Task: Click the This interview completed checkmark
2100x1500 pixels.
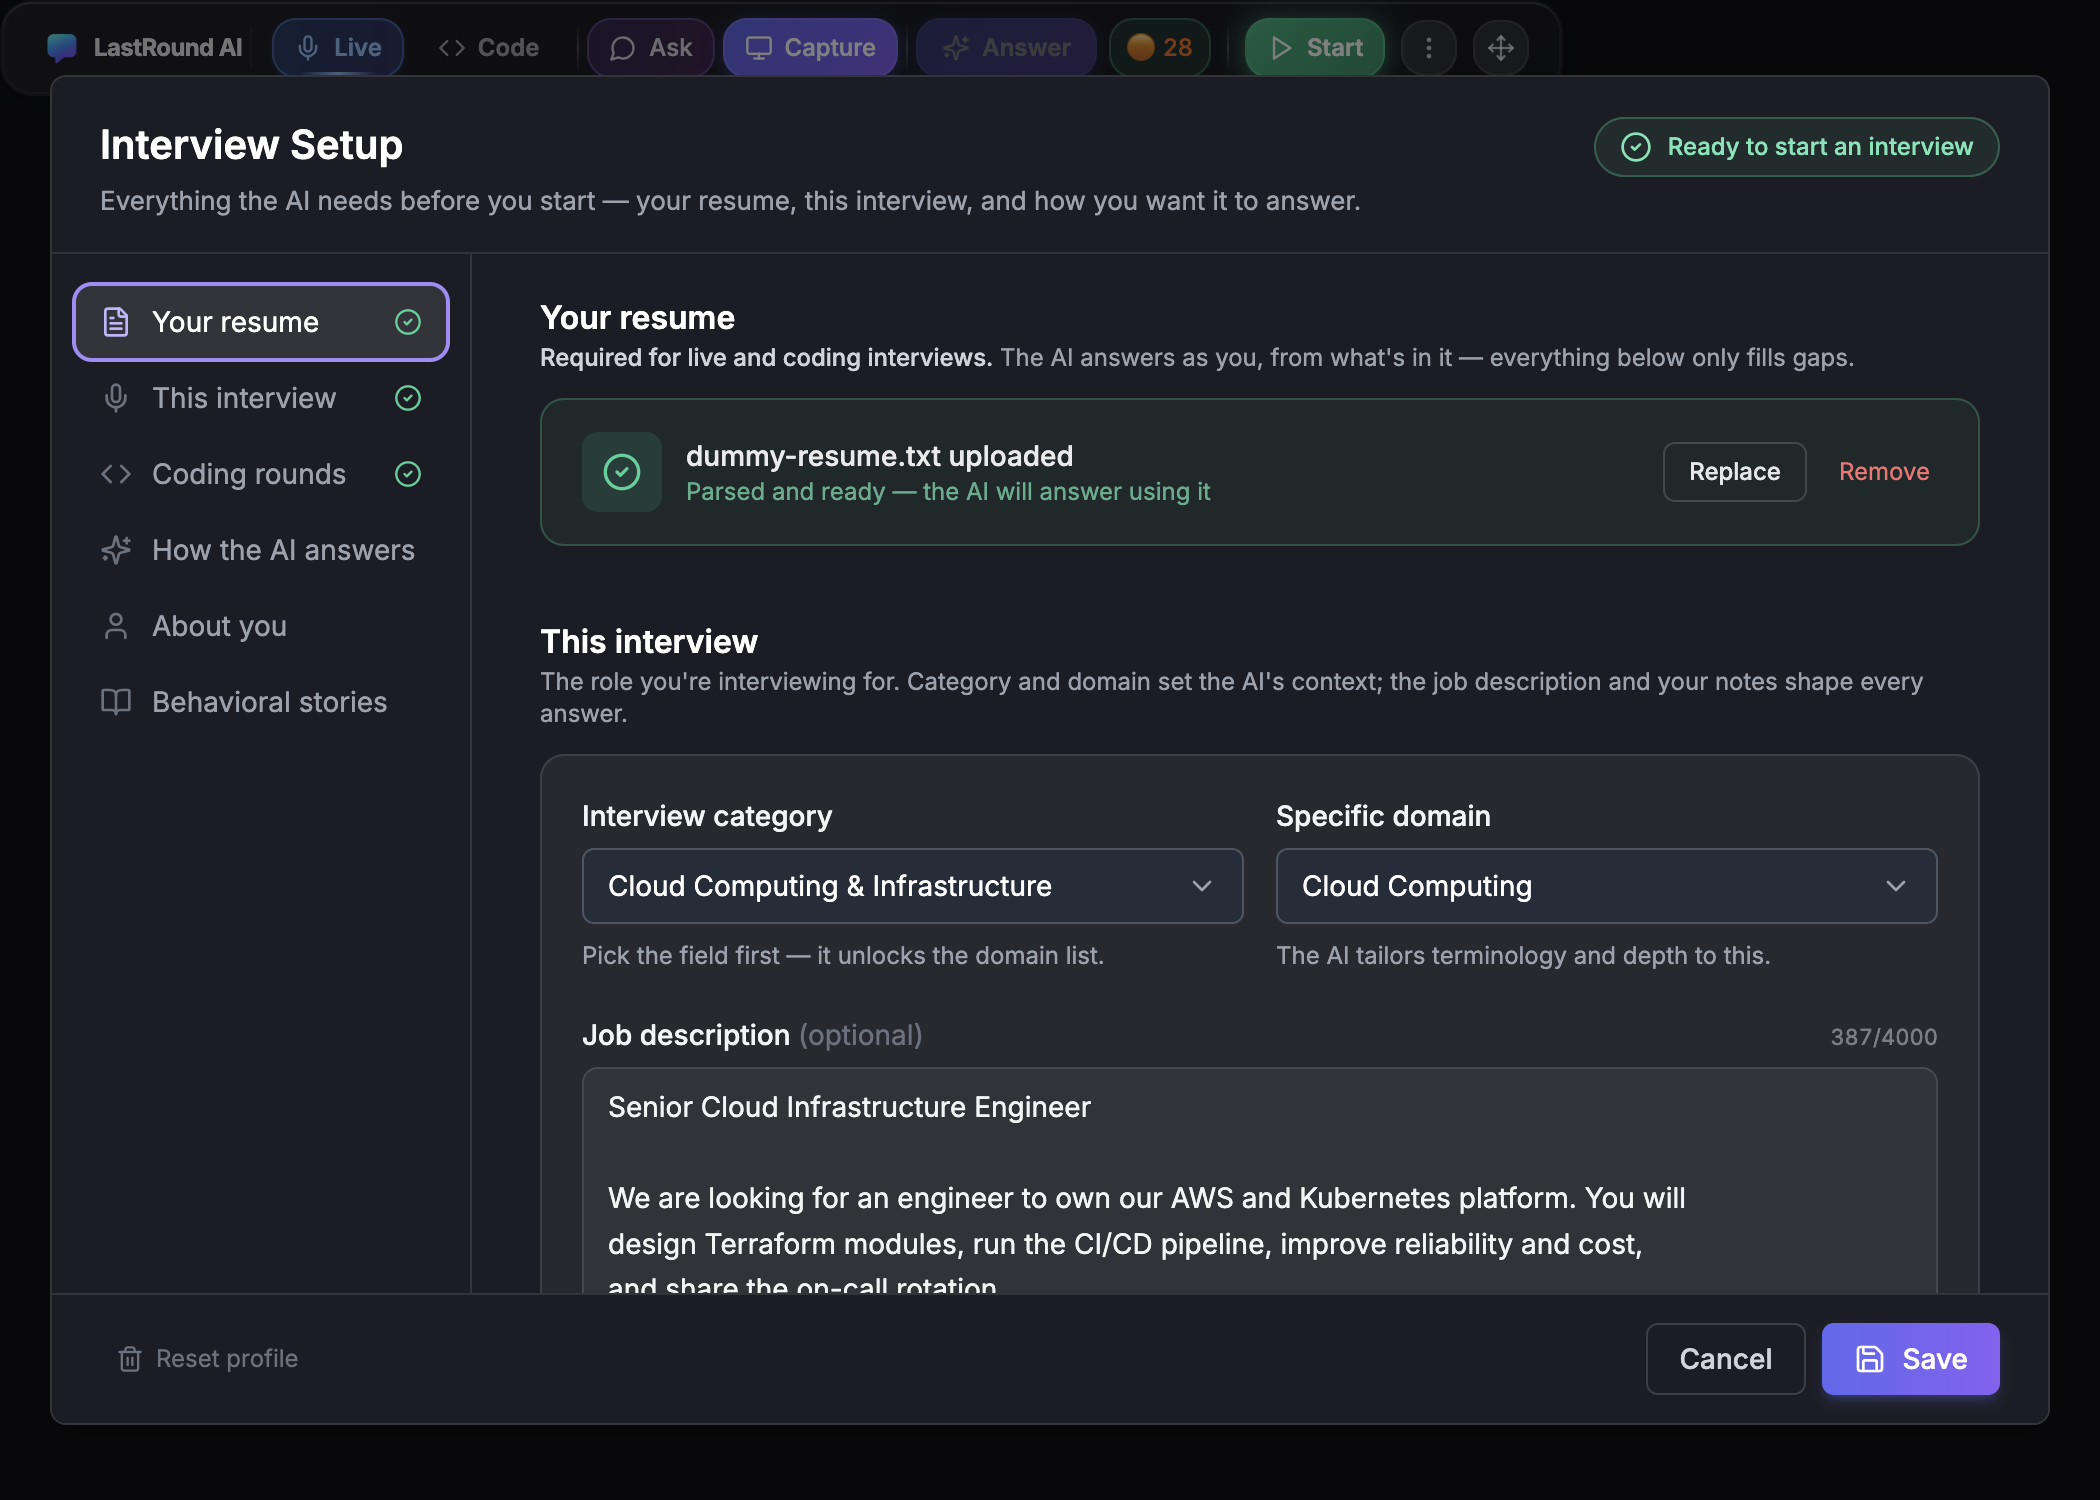Action: [x=408, y=398]
